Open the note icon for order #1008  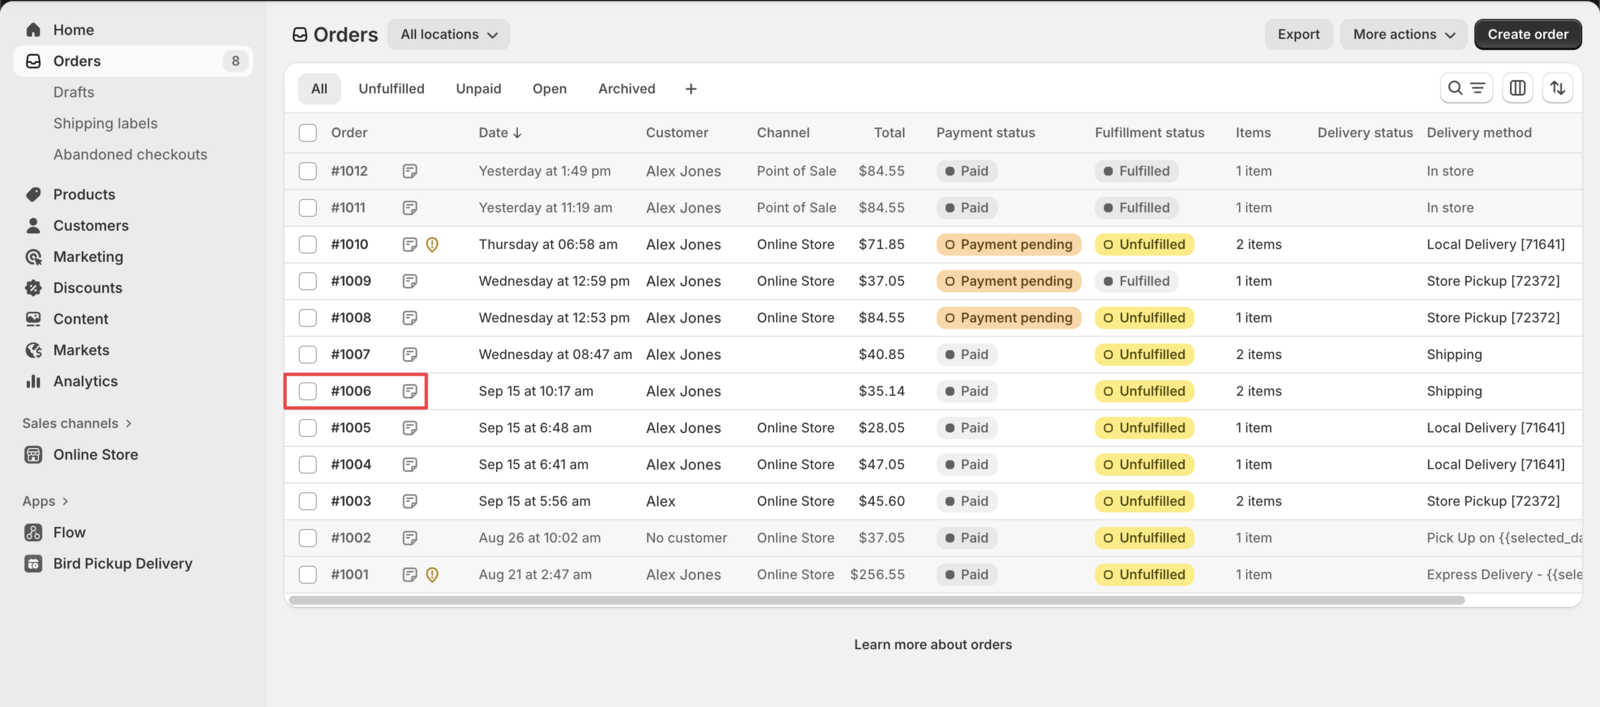pos(410,318)
